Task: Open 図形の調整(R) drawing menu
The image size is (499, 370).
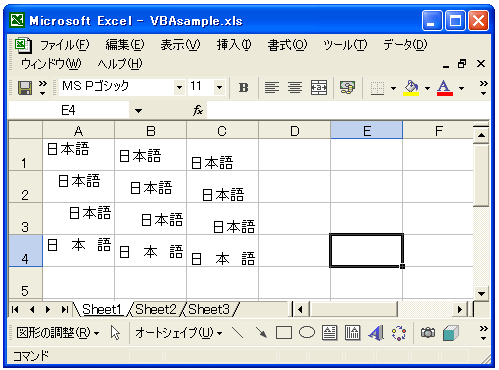Action: tap(58, 333)
